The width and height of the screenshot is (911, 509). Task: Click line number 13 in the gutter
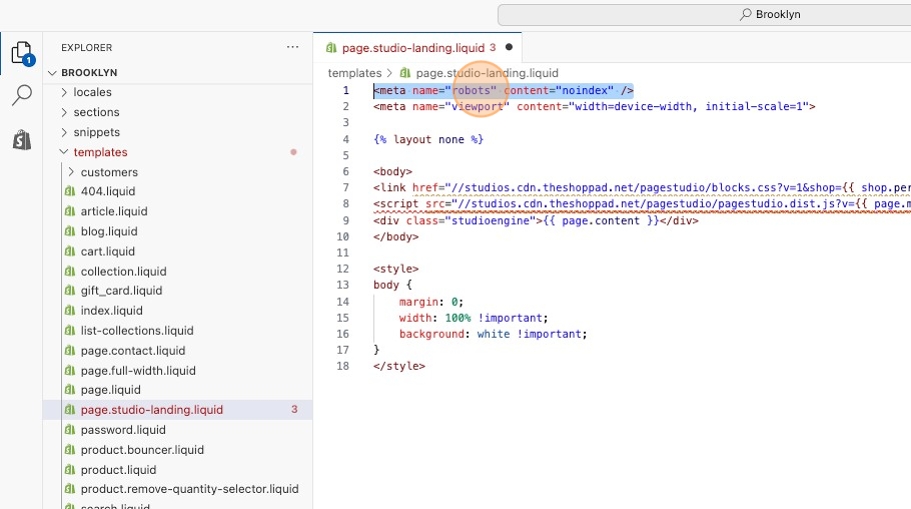click(x=343, y=285)
